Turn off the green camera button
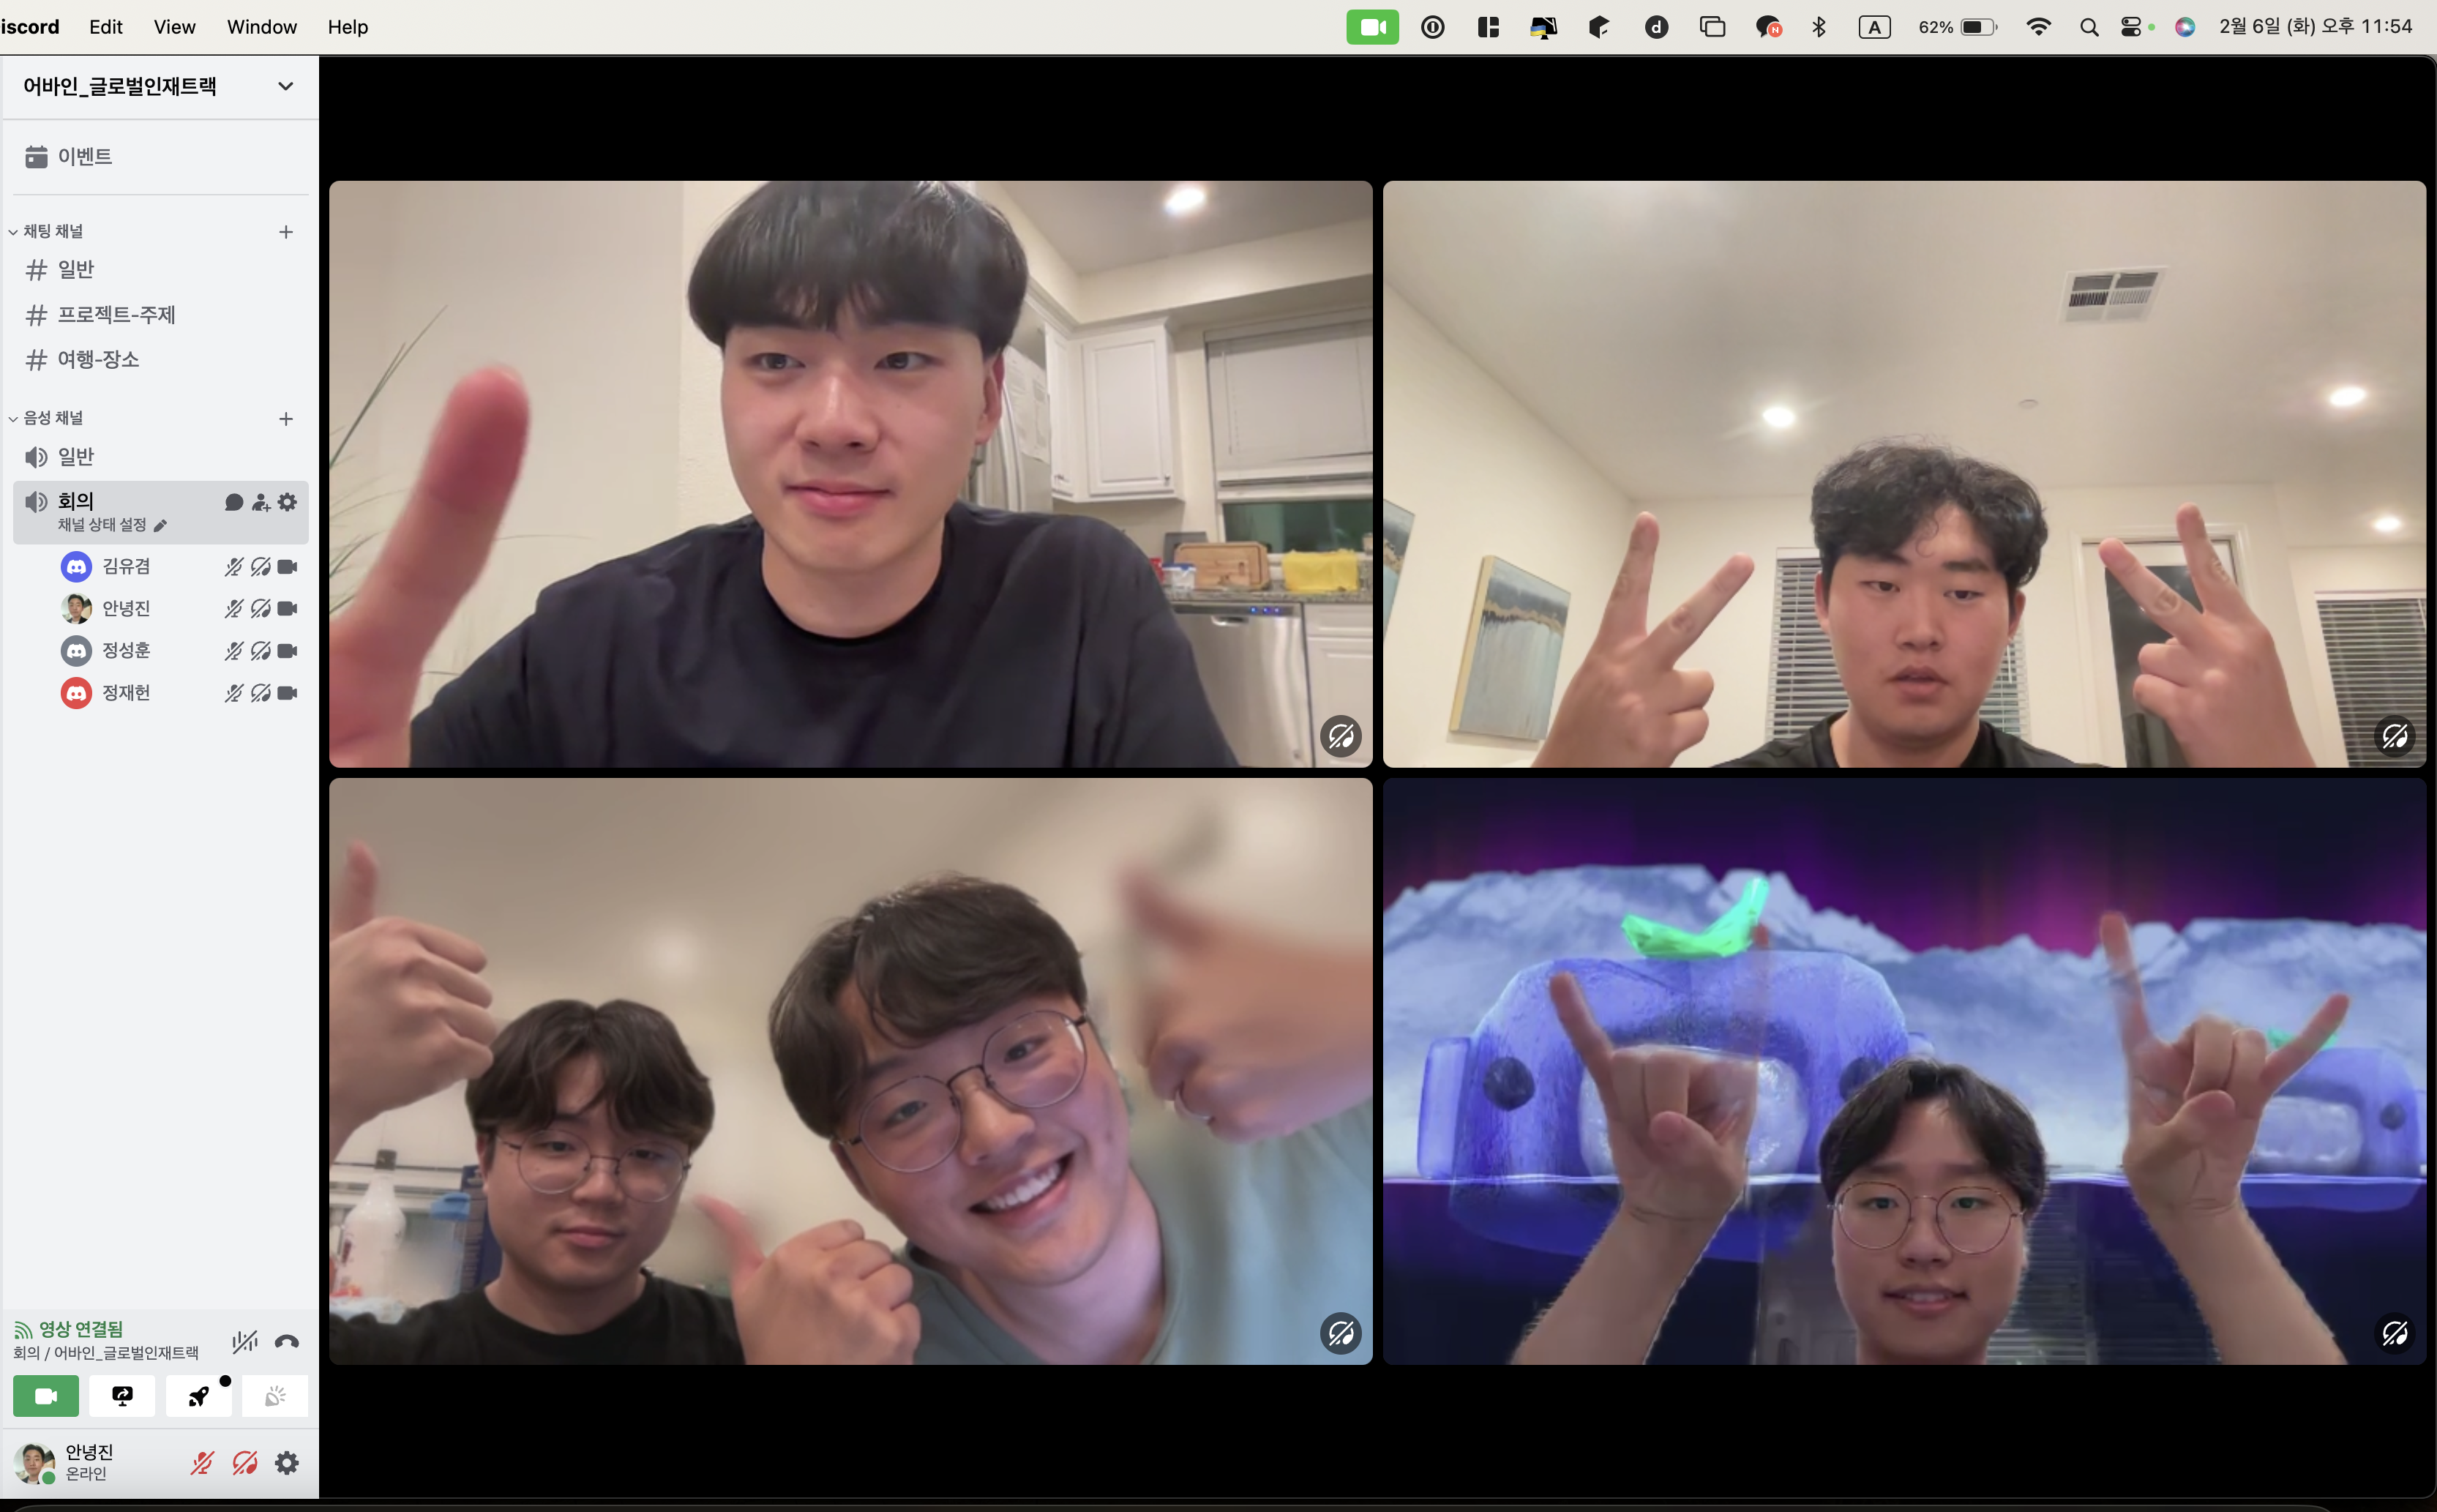This screenshot has width=2437, height=1512. click(x=46, y=1396)
